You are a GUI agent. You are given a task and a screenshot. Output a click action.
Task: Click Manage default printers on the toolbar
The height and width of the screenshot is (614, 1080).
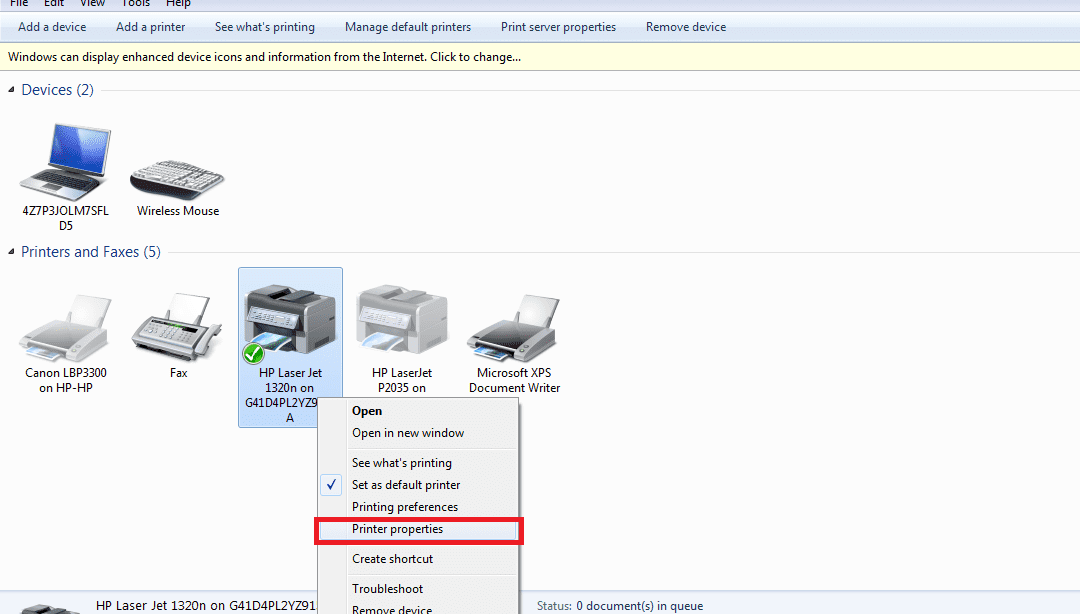pyautogui.click(x=408, y=27)
